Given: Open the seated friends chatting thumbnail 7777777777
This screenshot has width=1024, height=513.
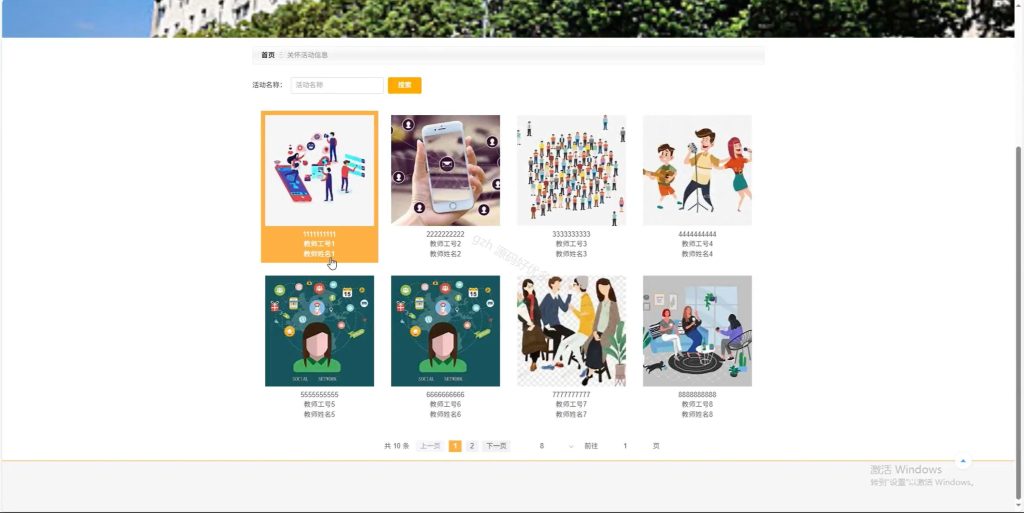Looking at the screenshot, I should point(571,331).
